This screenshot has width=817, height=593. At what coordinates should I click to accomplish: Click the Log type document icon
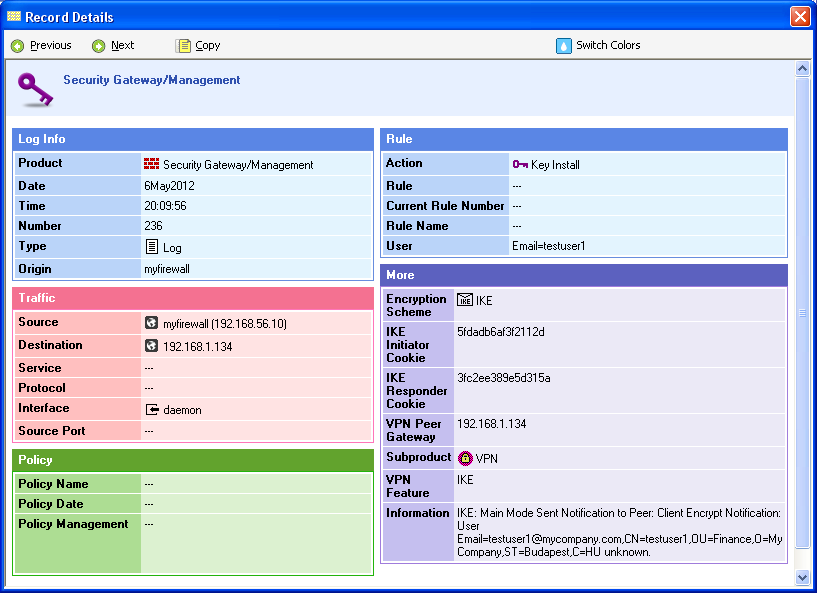coord(151,247)
